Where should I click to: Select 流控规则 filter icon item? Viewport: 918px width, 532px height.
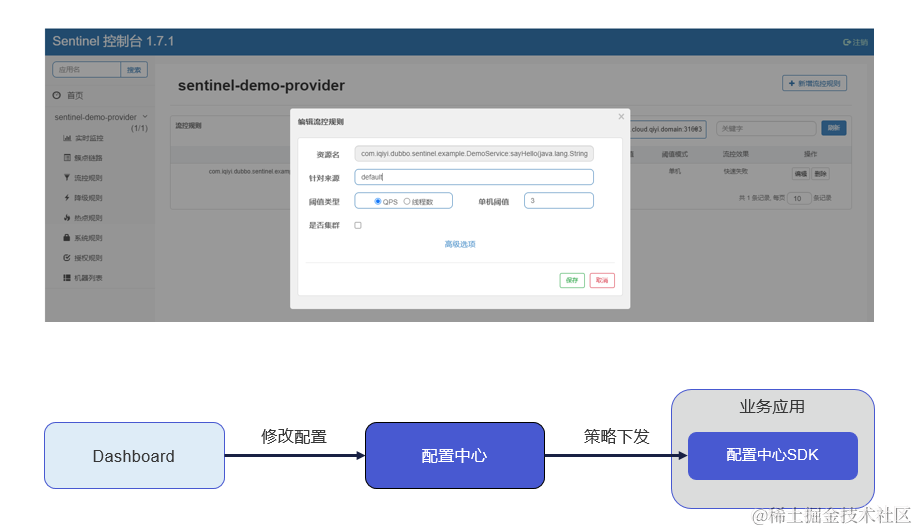[x=83, y=178]
